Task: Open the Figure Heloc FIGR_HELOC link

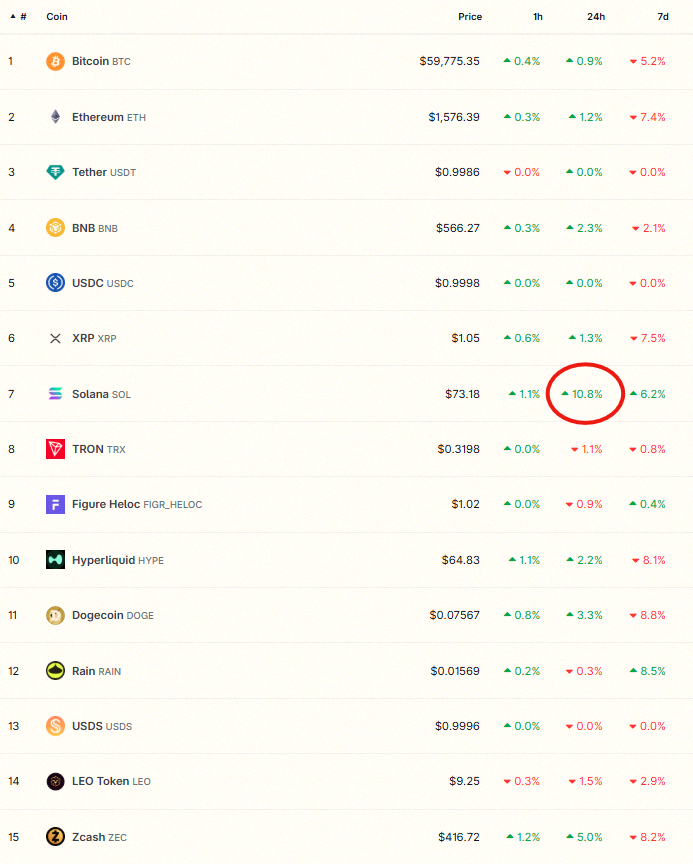Action: (137, 504)
